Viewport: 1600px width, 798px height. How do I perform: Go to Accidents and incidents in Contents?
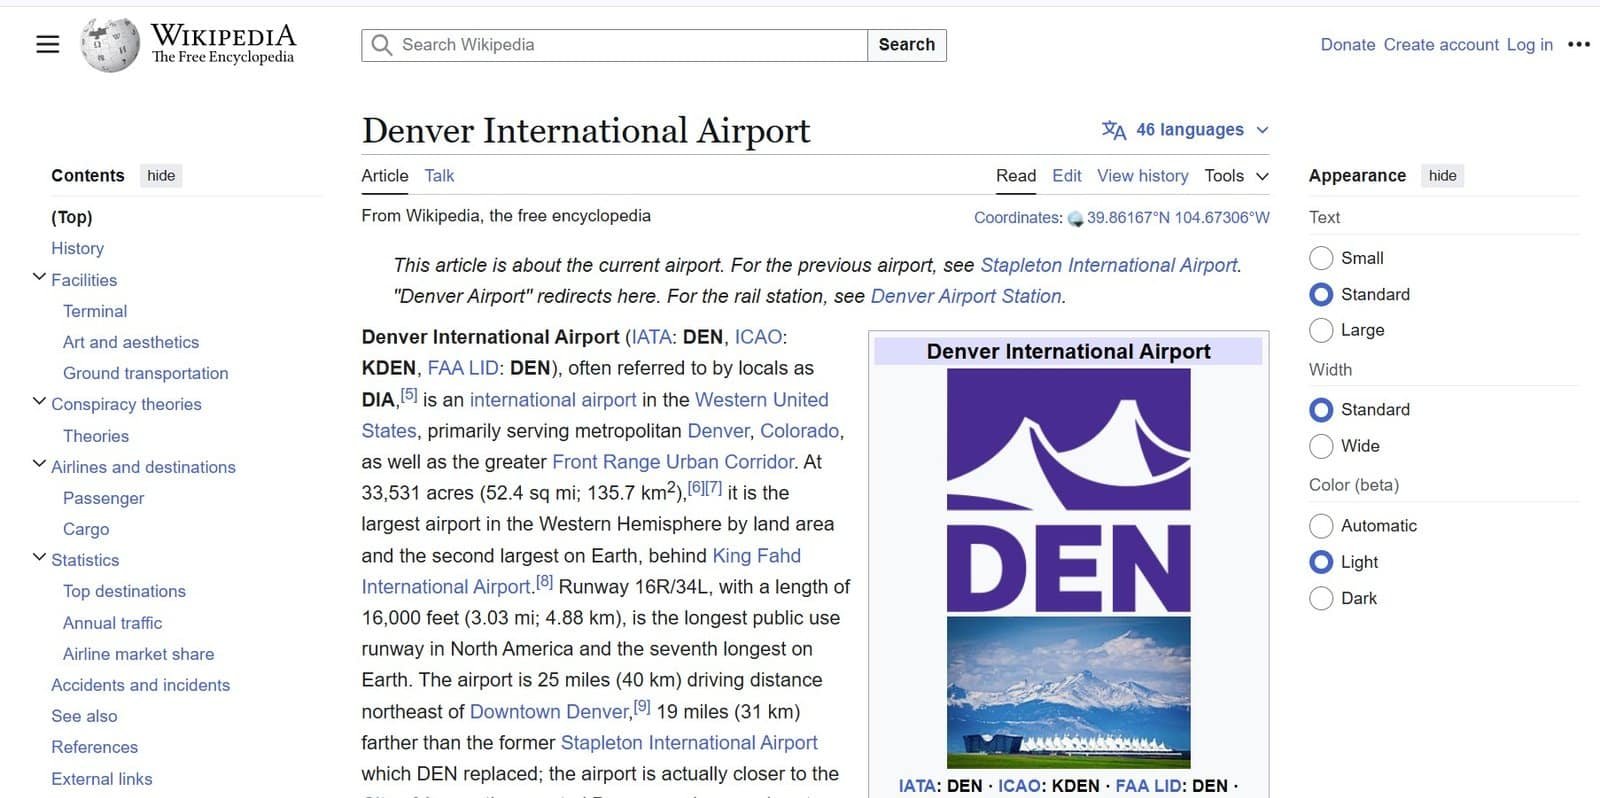pos(141,685)
